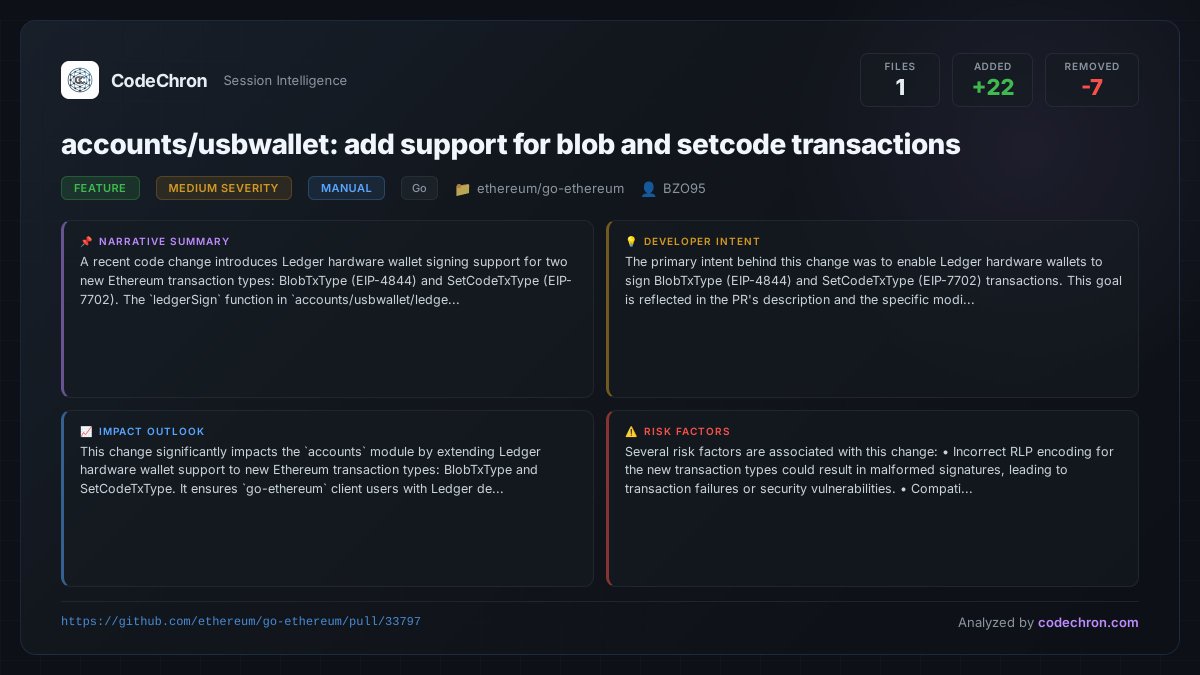Image resolution: width=1200 pixels, height=675 pixels.
Task: Click the FILES 1 stat box
Action: [x=900, y=80]
